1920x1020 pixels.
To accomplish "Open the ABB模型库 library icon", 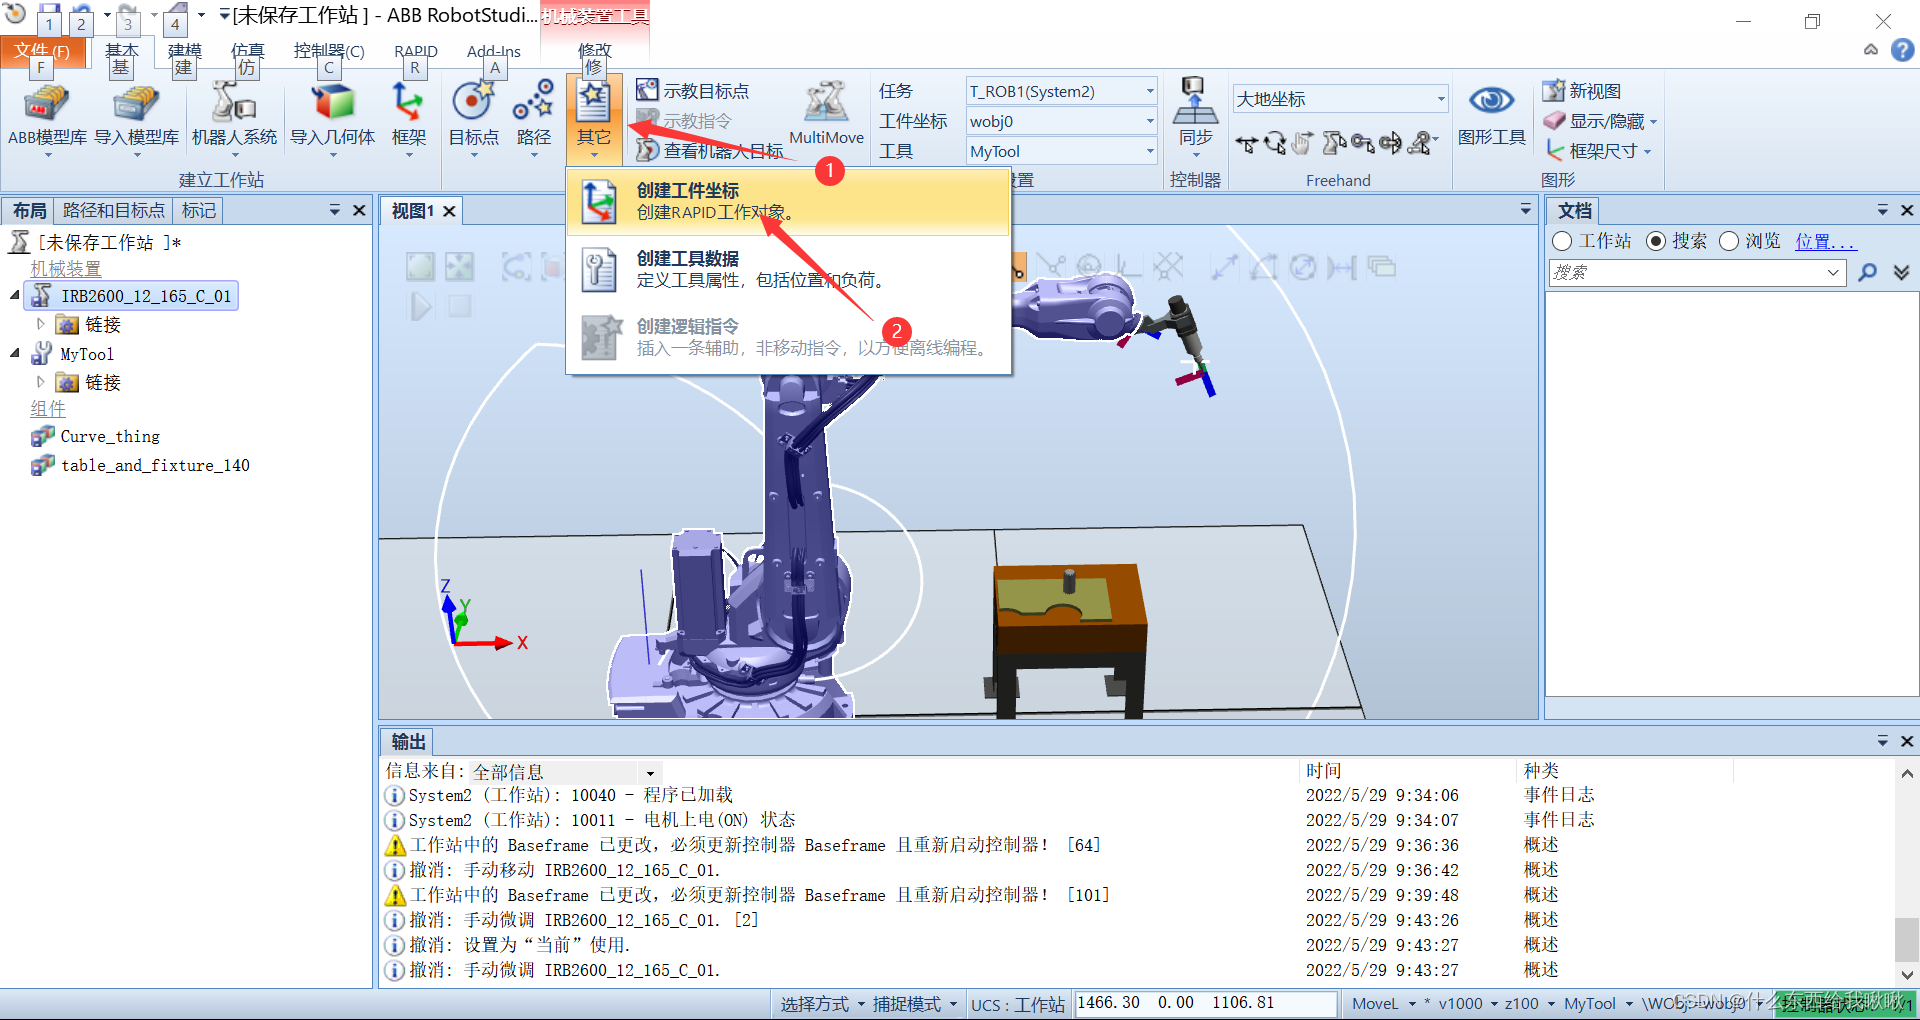I will click(47, 103).
